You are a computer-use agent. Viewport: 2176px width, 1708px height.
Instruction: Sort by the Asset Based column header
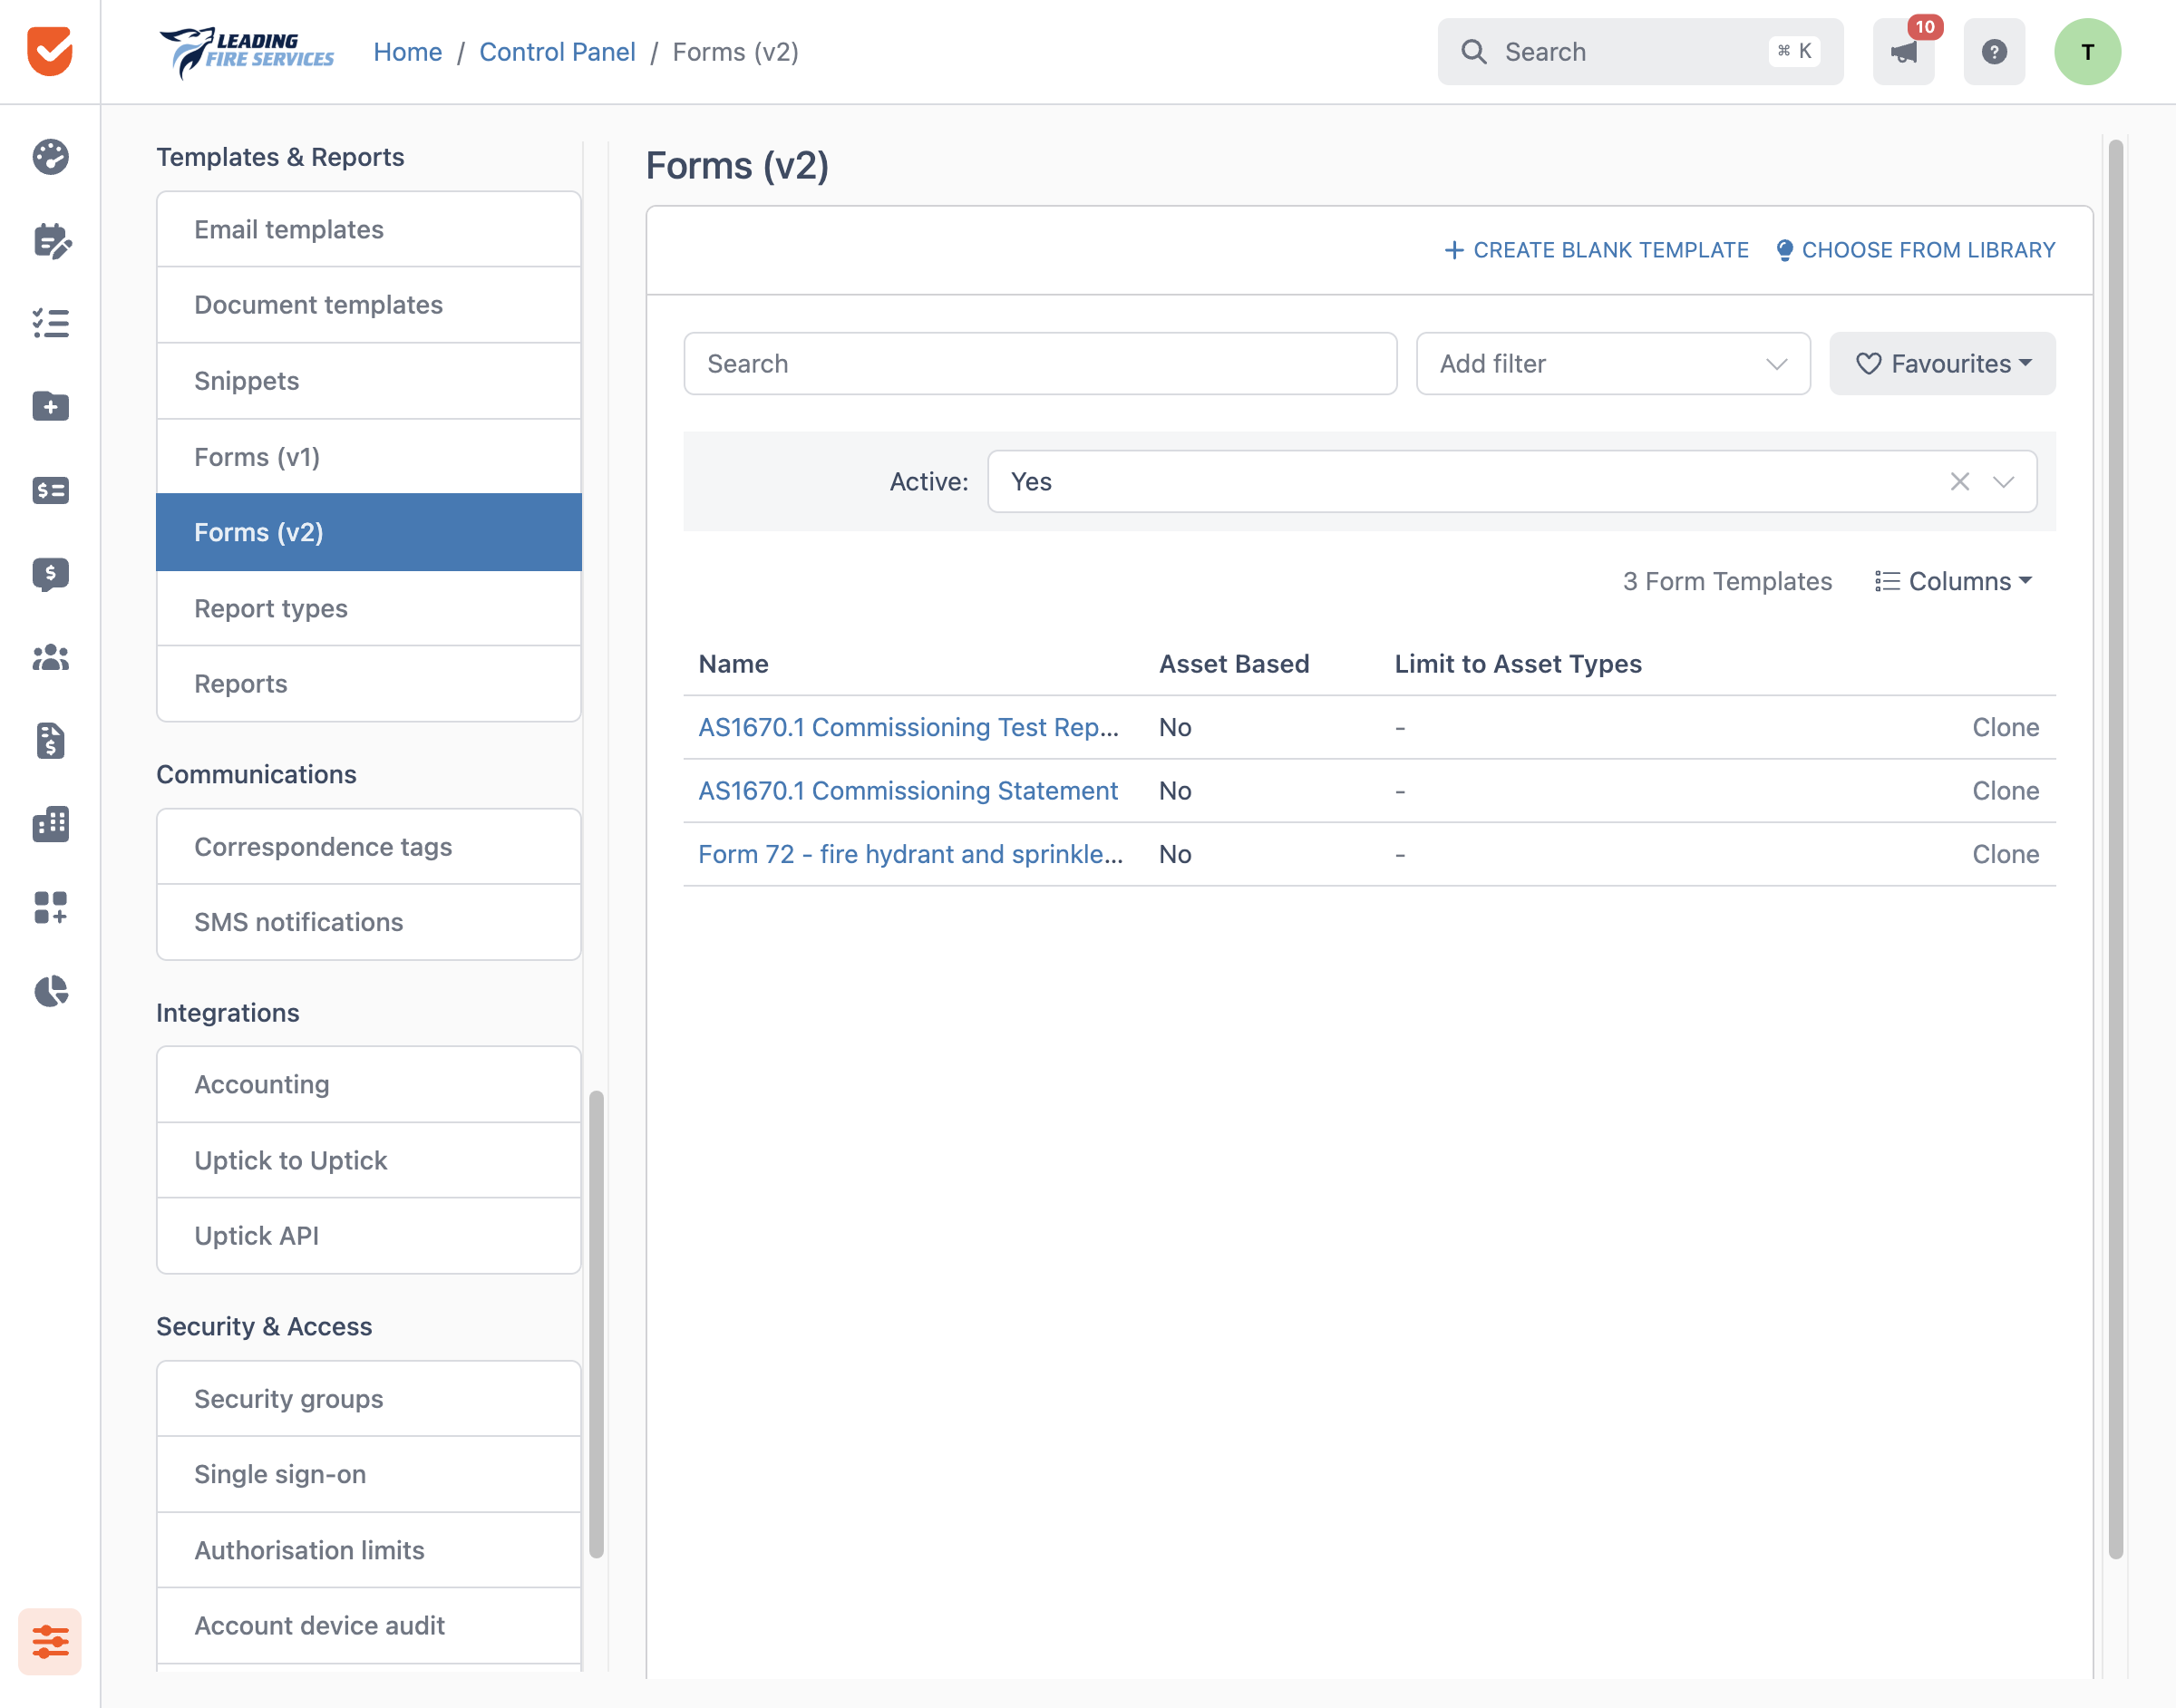pyautogui.click(x=1233, y=664)
